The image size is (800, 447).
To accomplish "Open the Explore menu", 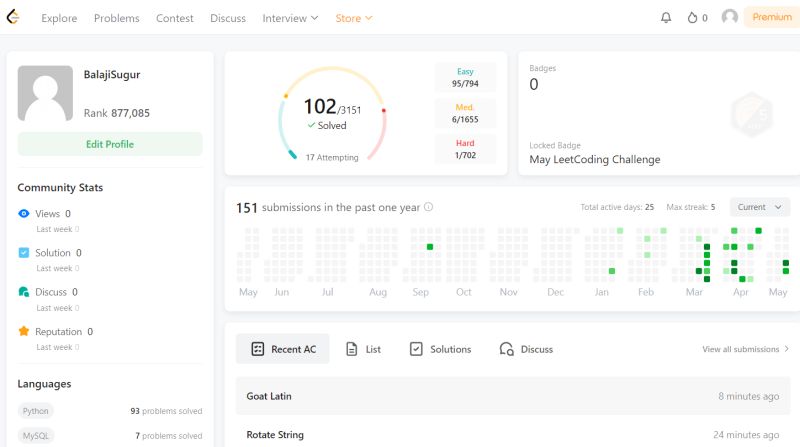I will tap(59, 18).
